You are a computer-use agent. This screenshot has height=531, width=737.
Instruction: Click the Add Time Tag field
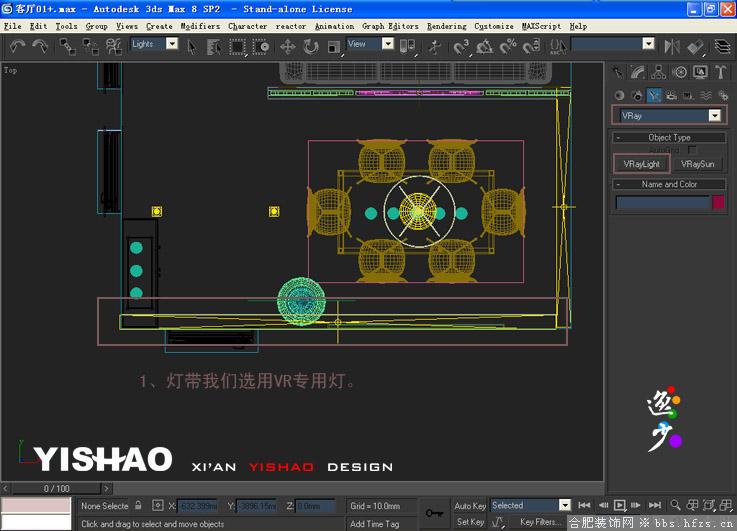374,523
